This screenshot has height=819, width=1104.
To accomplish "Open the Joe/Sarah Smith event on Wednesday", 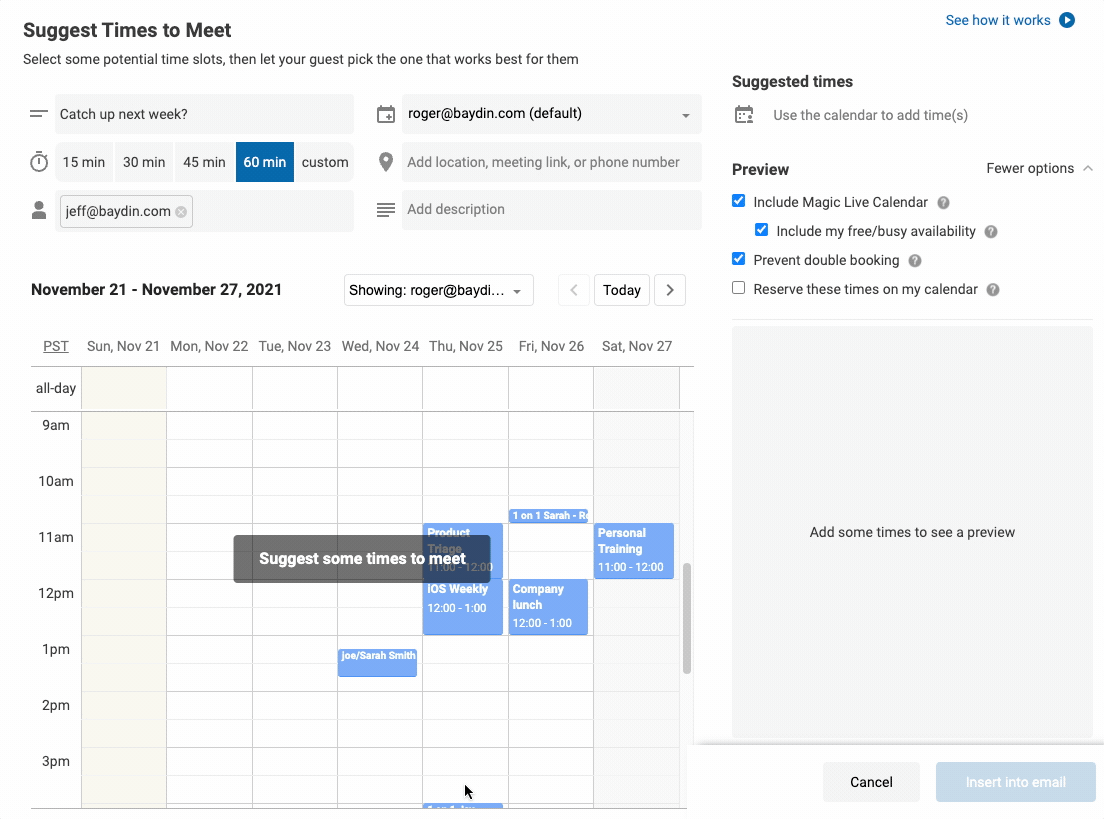I will tap(377, 663).
